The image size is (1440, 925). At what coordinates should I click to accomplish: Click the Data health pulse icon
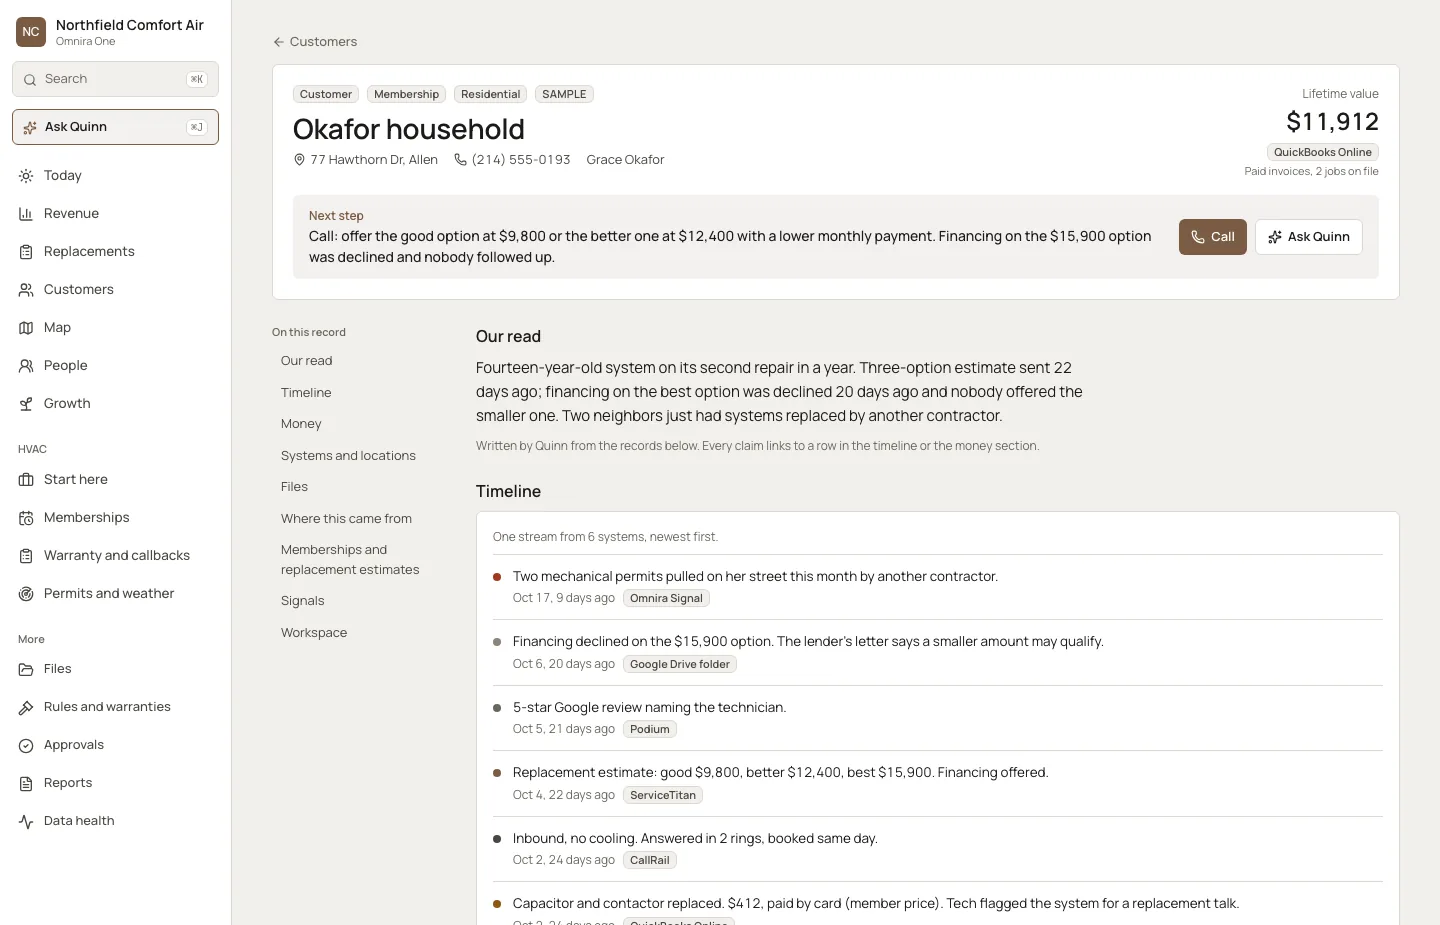[26, 821]
